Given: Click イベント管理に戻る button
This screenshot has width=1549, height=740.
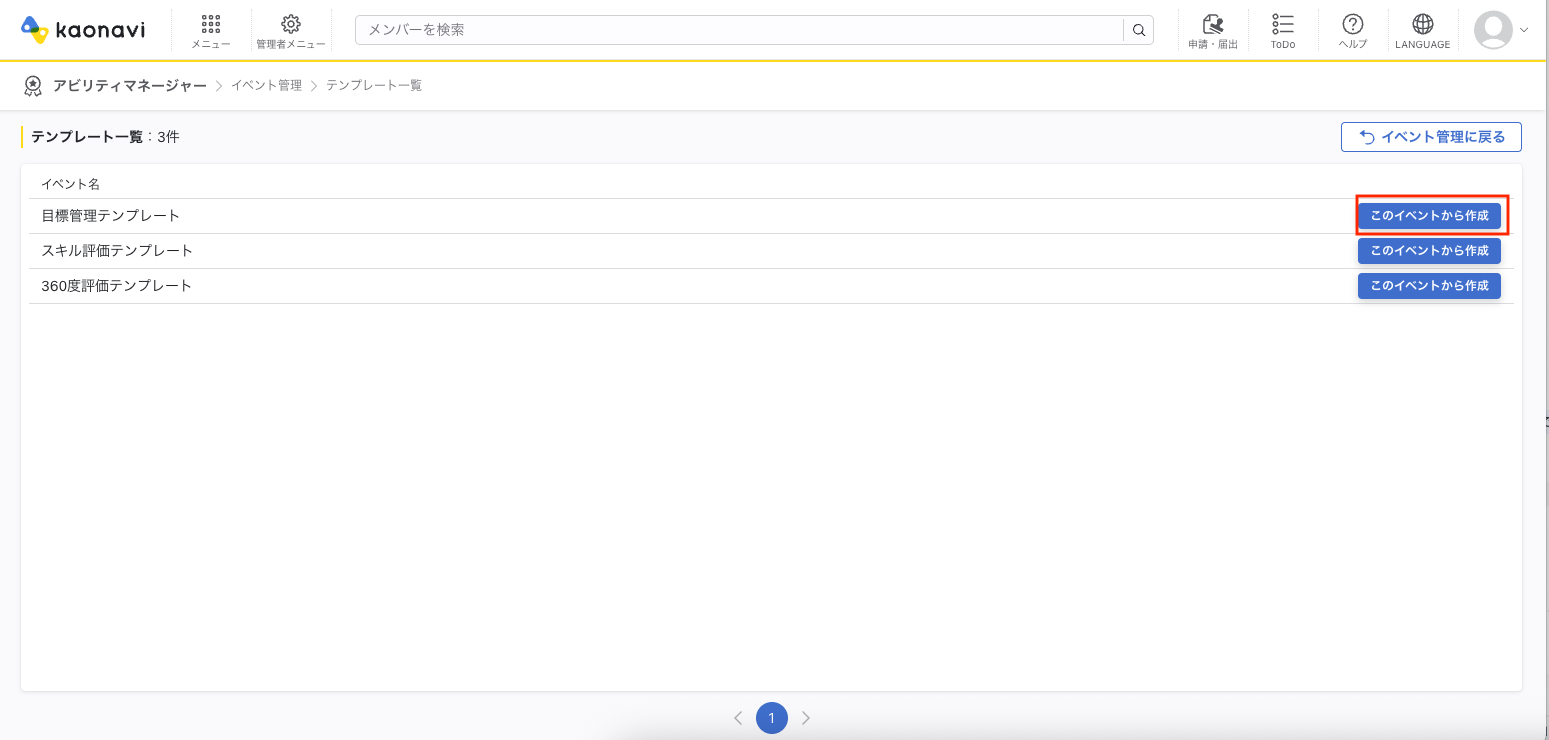Looking at the screenshot, I should [1431, 137].
